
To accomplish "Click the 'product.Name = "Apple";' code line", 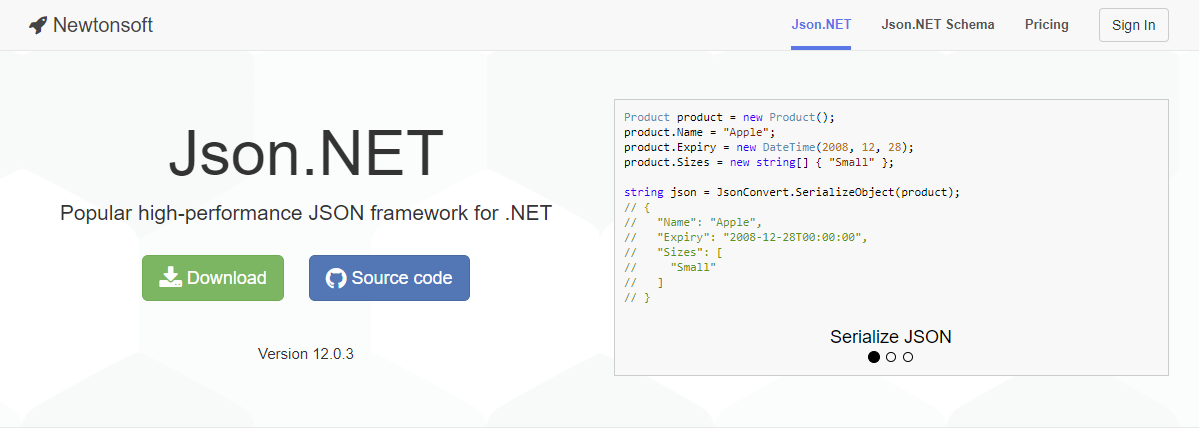I will coord(698,131).
